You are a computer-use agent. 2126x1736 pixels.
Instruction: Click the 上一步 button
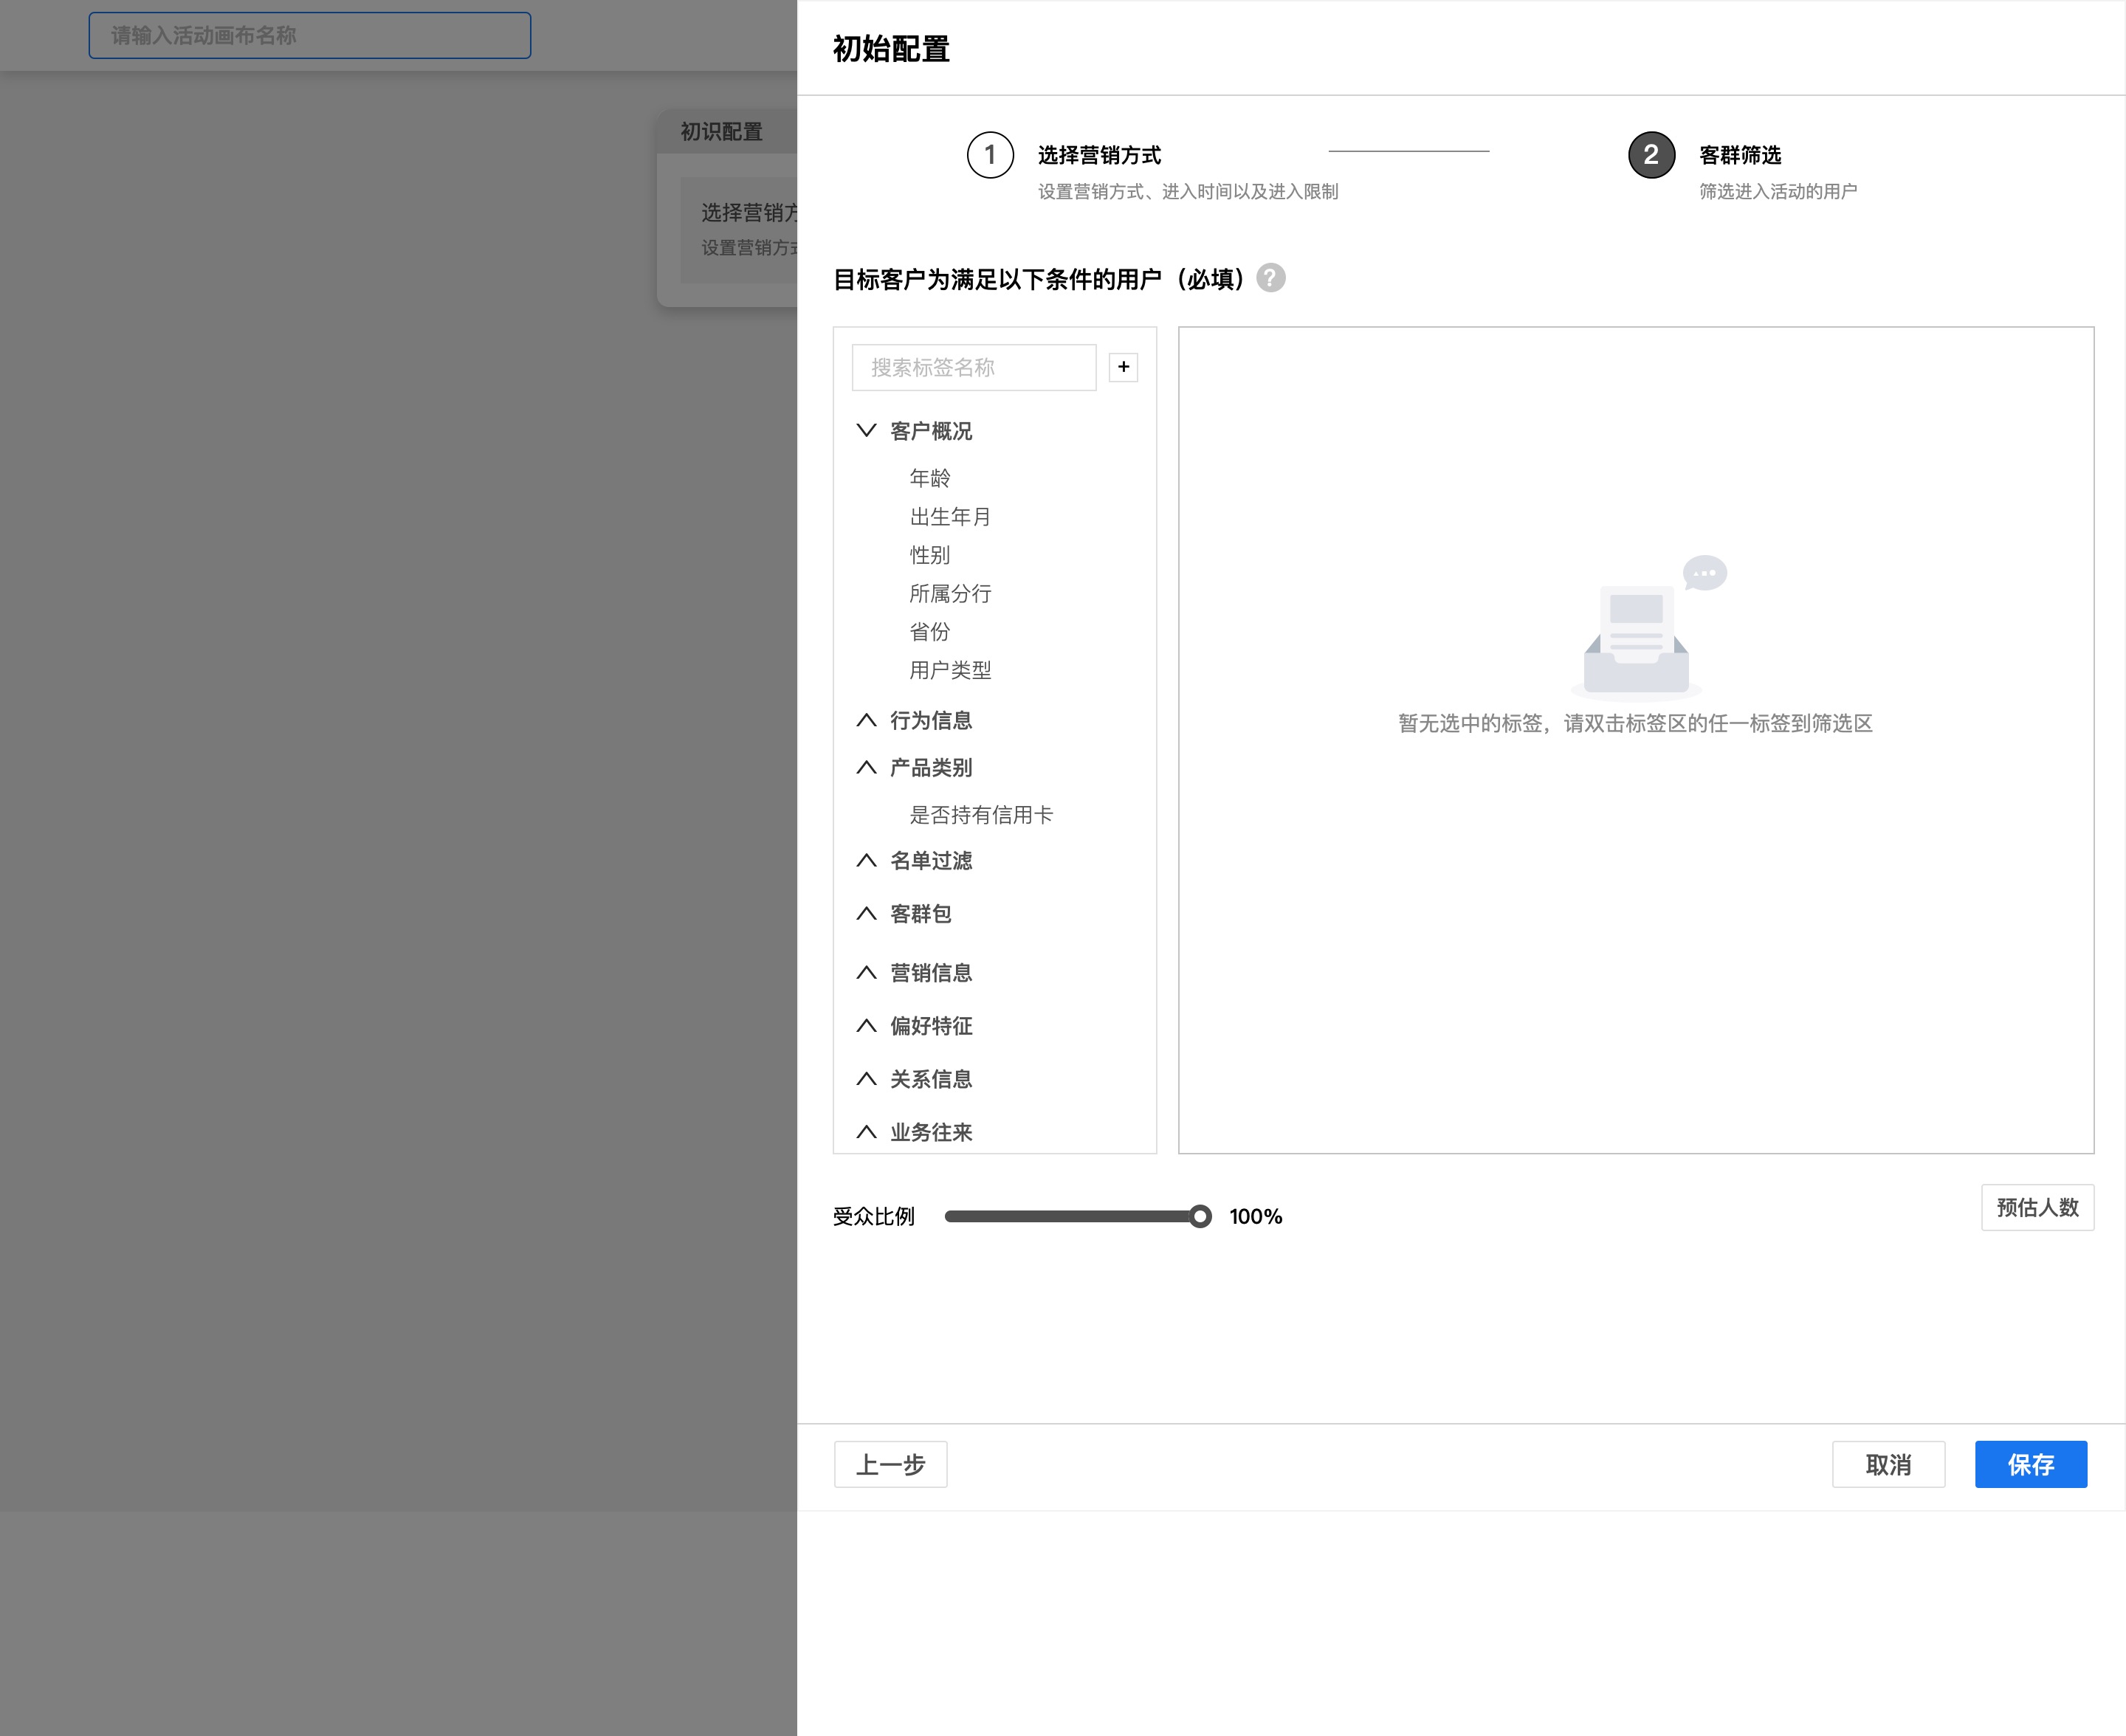(890, 1464)
